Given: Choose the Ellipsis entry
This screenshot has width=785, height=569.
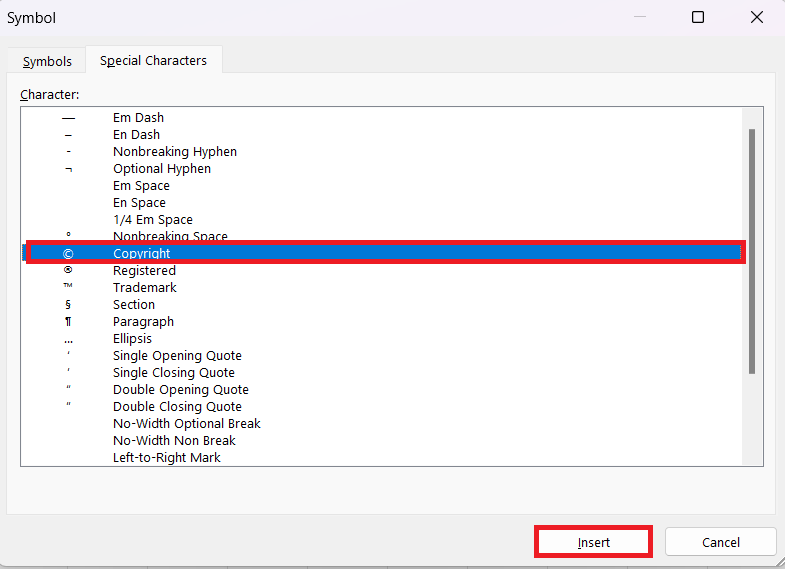Looking at the screenshot, I should pos(382,339).
